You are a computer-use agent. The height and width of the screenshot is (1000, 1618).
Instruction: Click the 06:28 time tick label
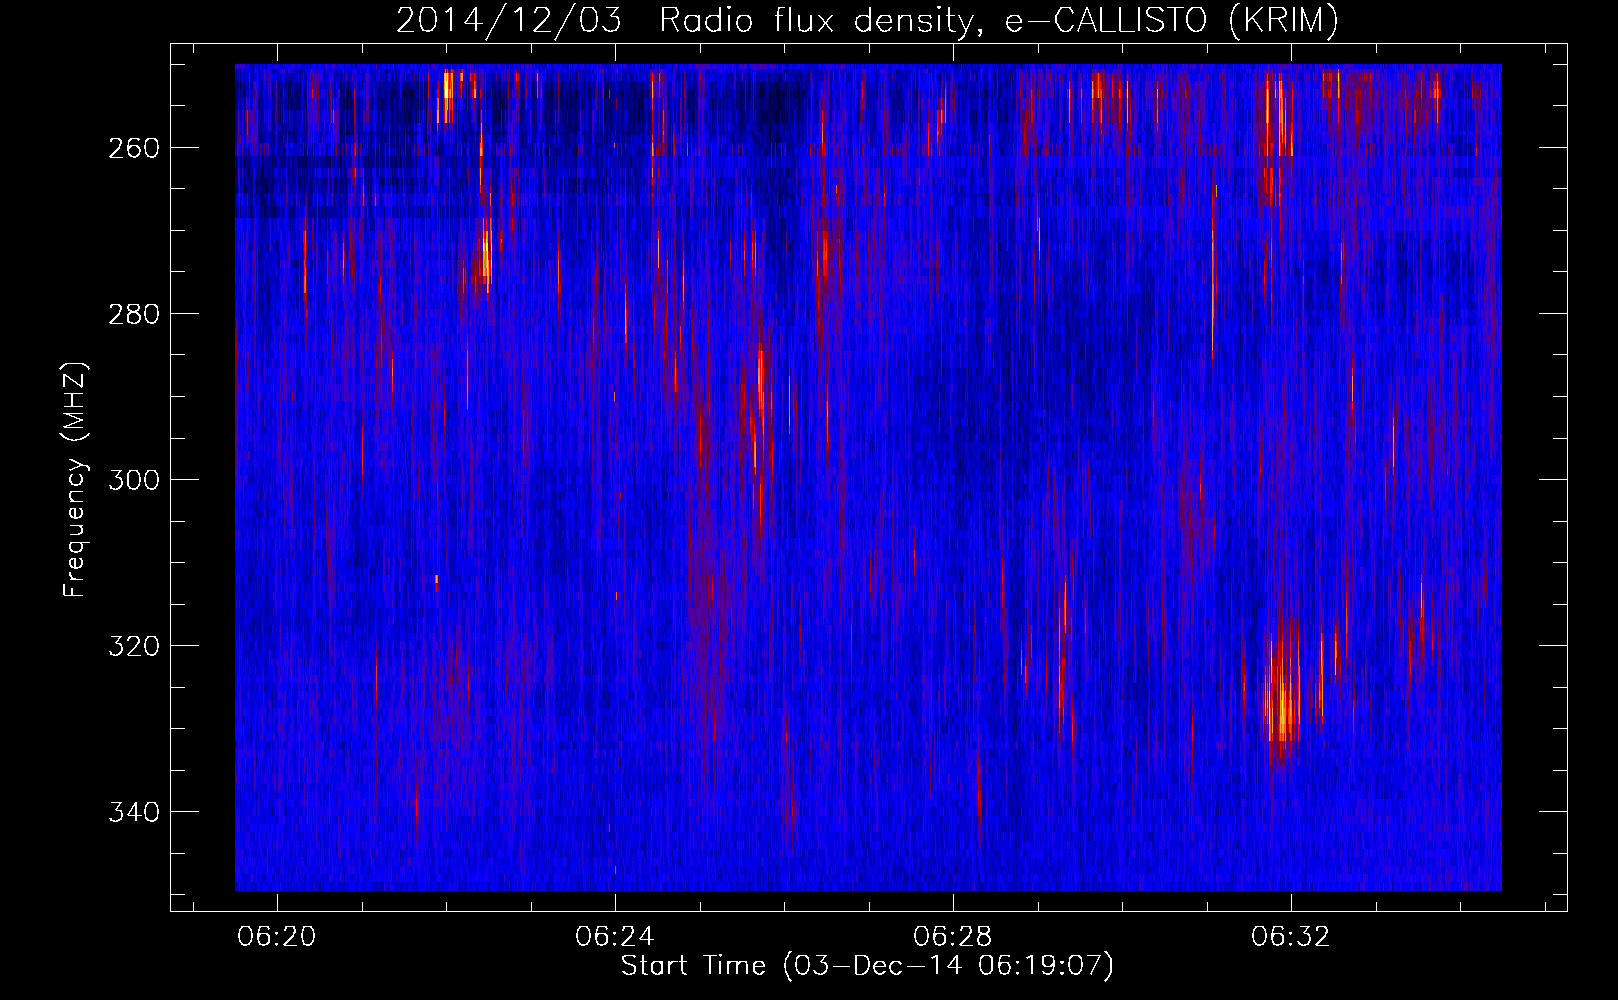point(953,937)
